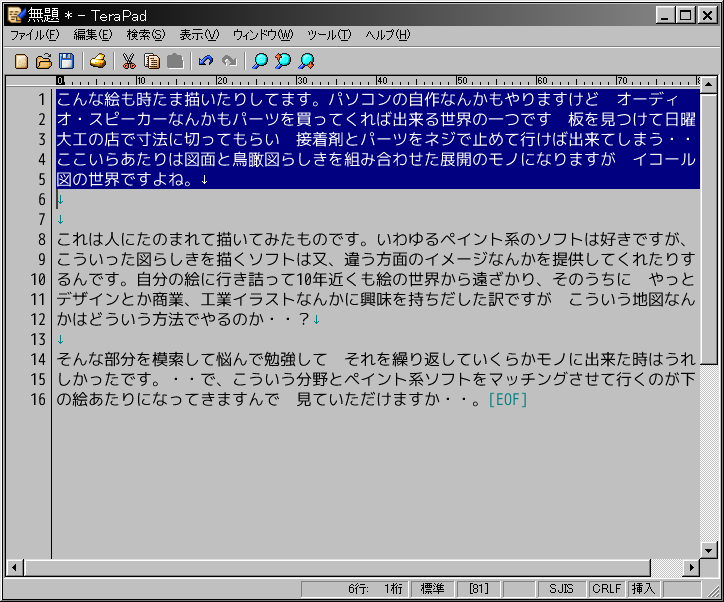Click line number 16 in the gutter
Viewport: 724px width, 602px height.
[x=38, y=400]
